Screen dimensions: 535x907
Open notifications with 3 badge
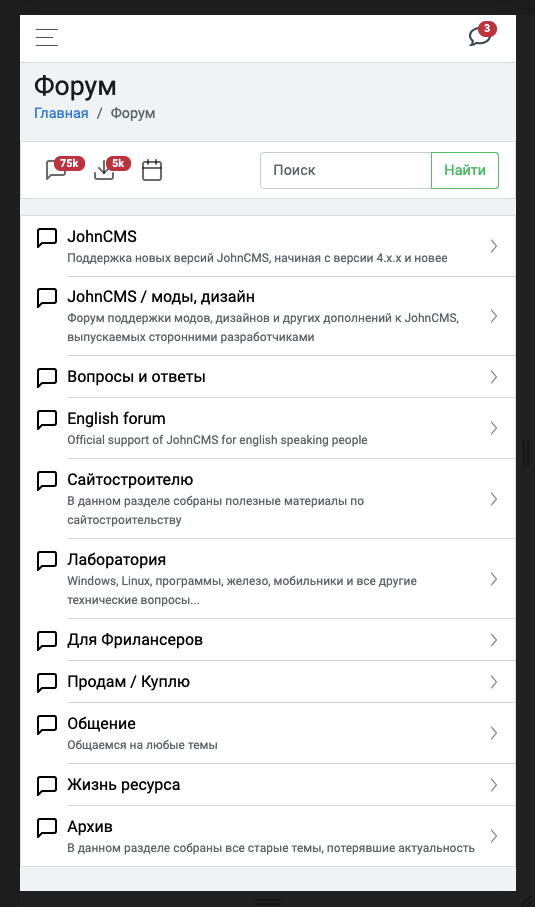(482, 35)
